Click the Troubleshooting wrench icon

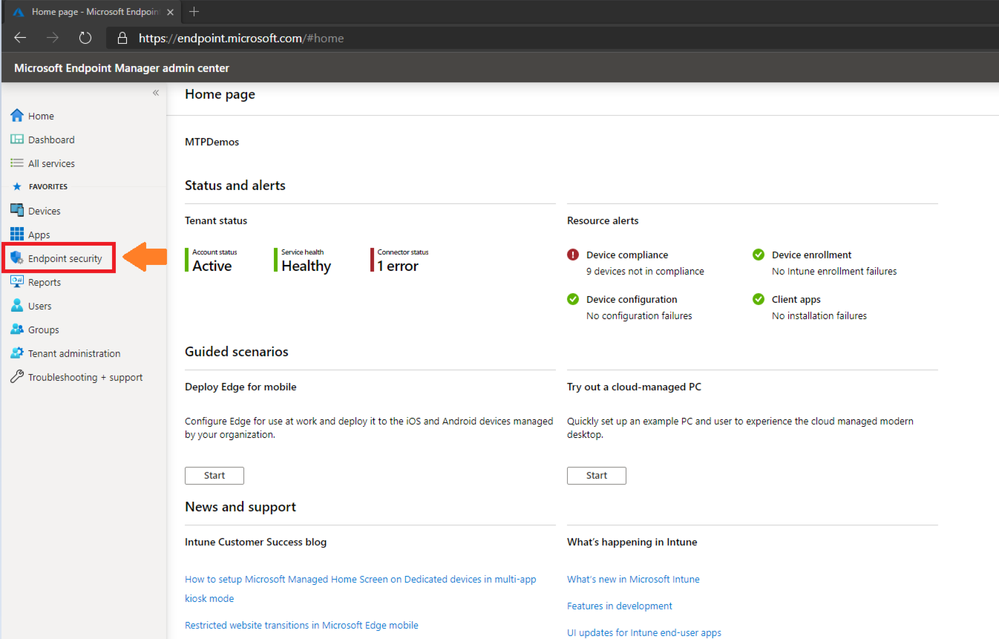click(x=17, y=377)
